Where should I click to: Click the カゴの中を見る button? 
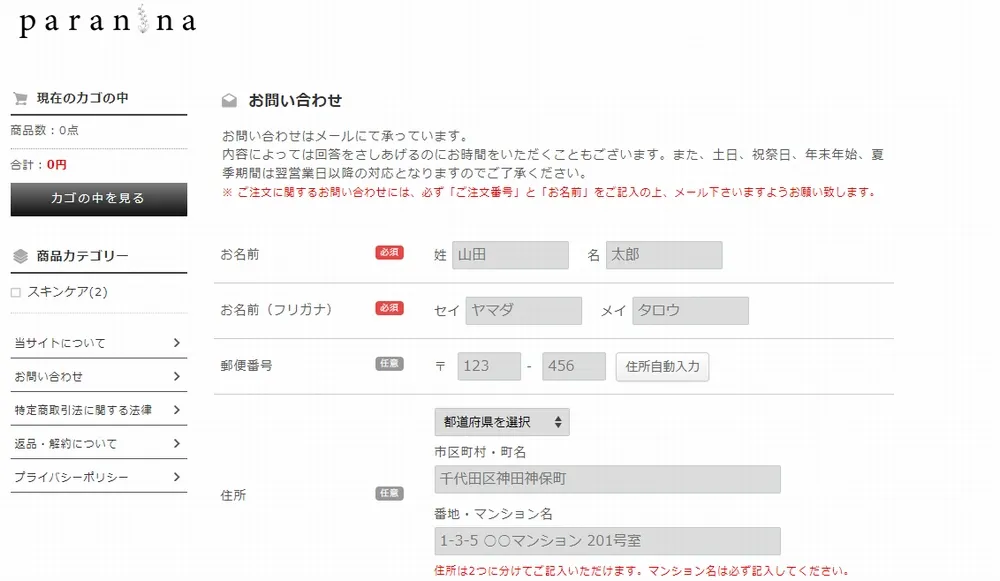pos(99,199)
